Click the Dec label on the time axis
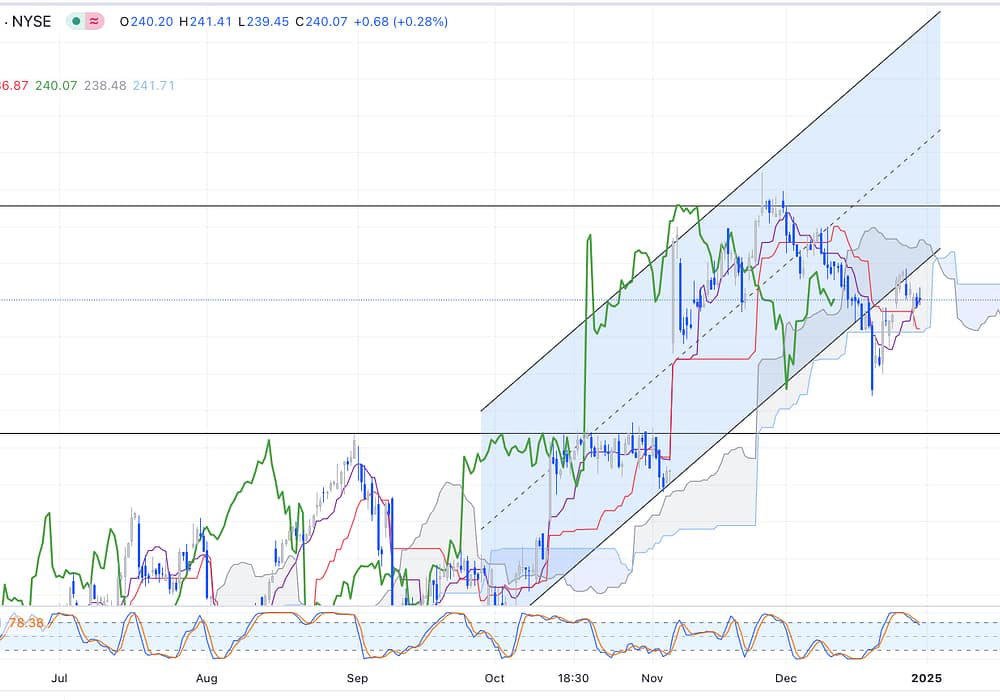Viewport: 1000px width, 700px height. pos(786,678)
